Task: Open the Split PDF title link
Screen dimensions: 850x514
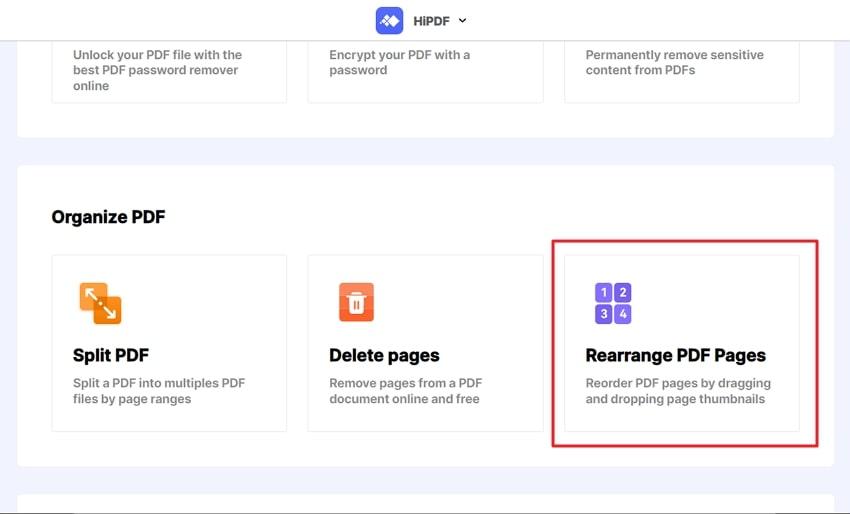Action: (111, 355)
